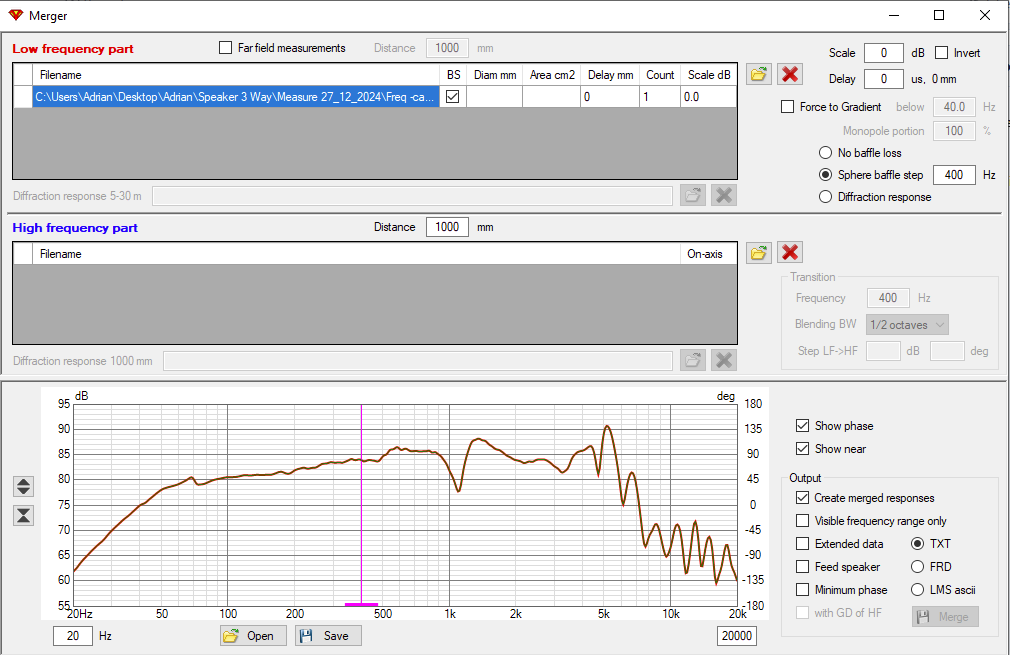Click the empty Area cm2 cell in file row
This screenshot has height=655, width=1010.
pos(551,97)
